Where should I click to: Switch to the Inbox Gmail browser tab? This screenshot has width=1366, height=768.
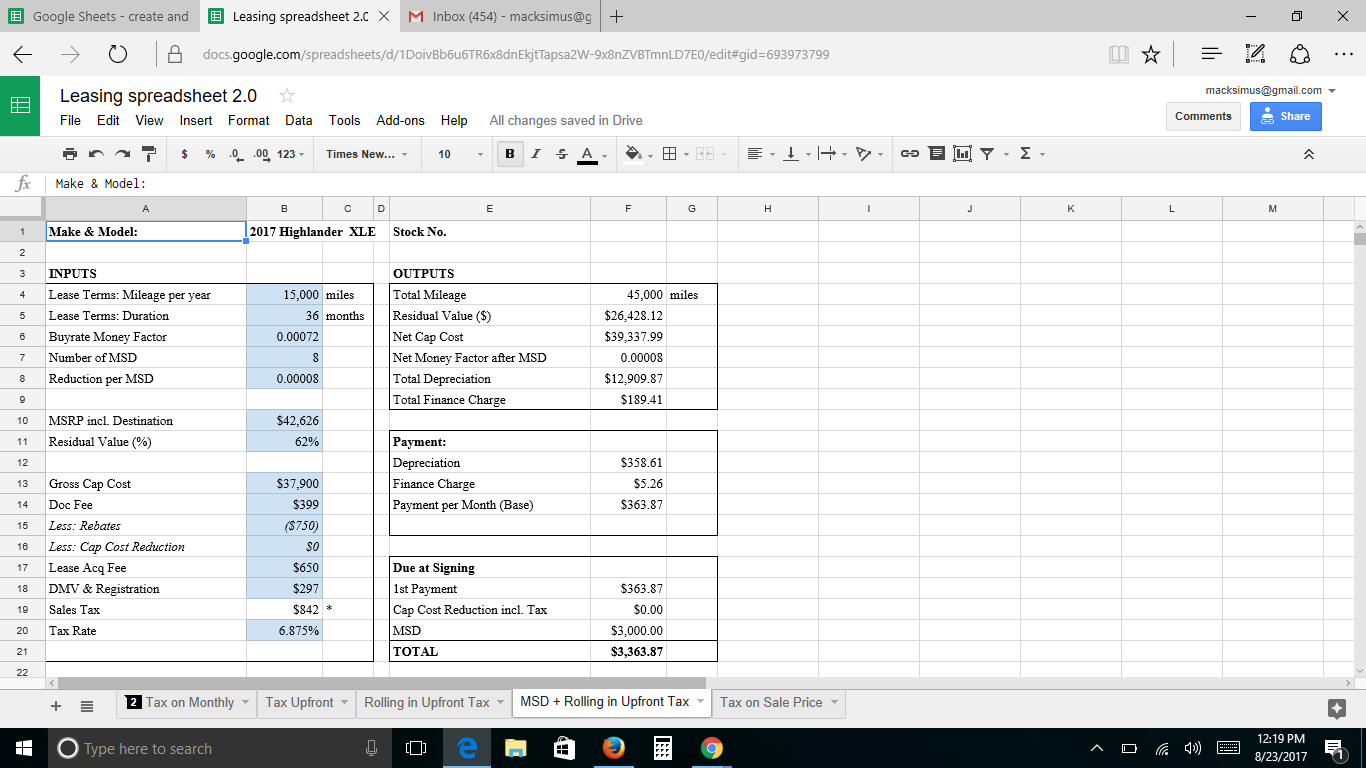pyautogui.click(x=502, y=16)
